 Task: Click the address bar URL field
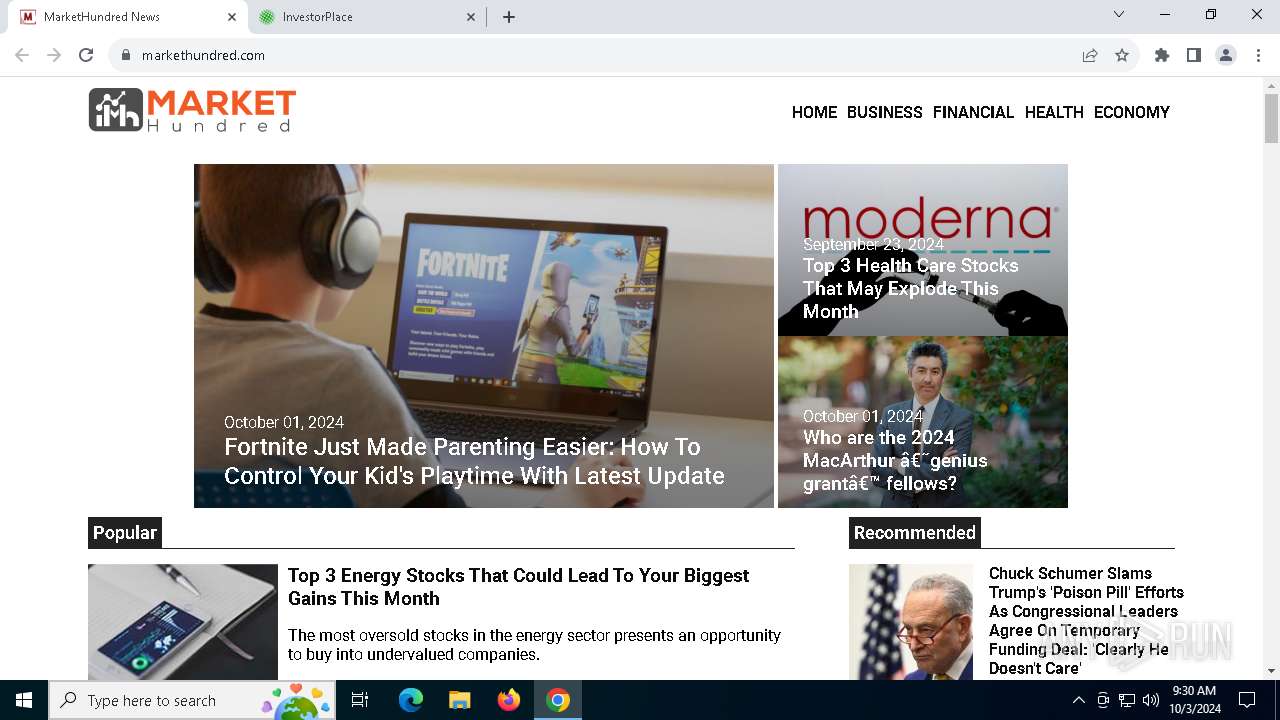coord(600,55)
